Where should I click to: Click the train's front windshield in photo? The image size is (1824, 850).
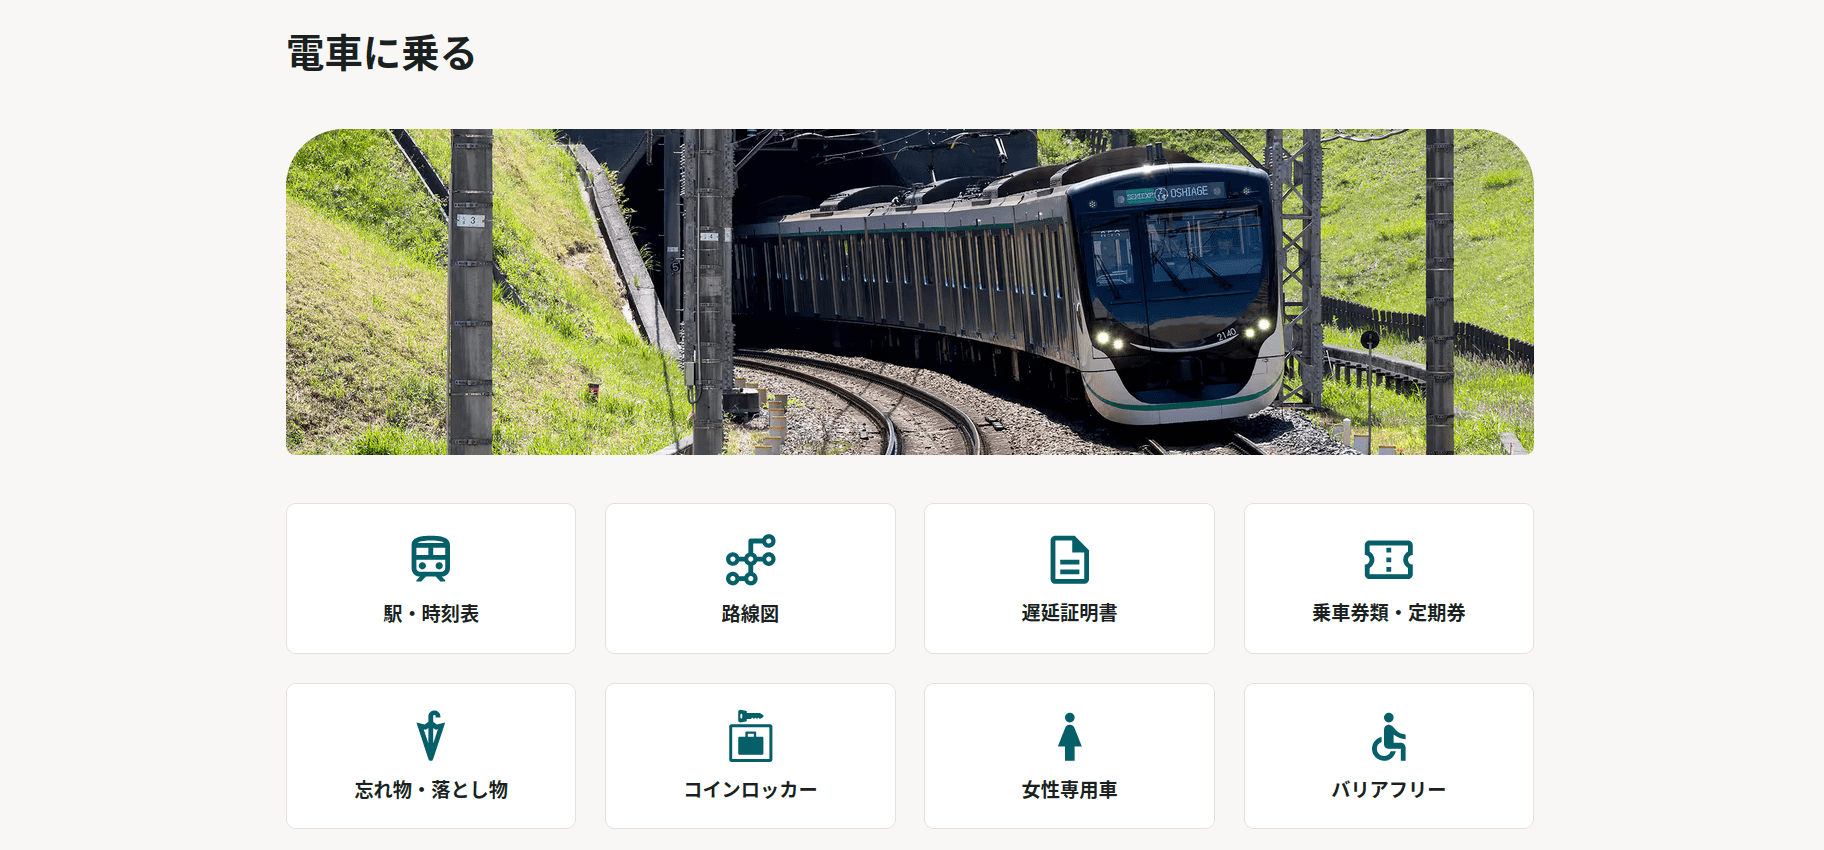[1202, 249]
